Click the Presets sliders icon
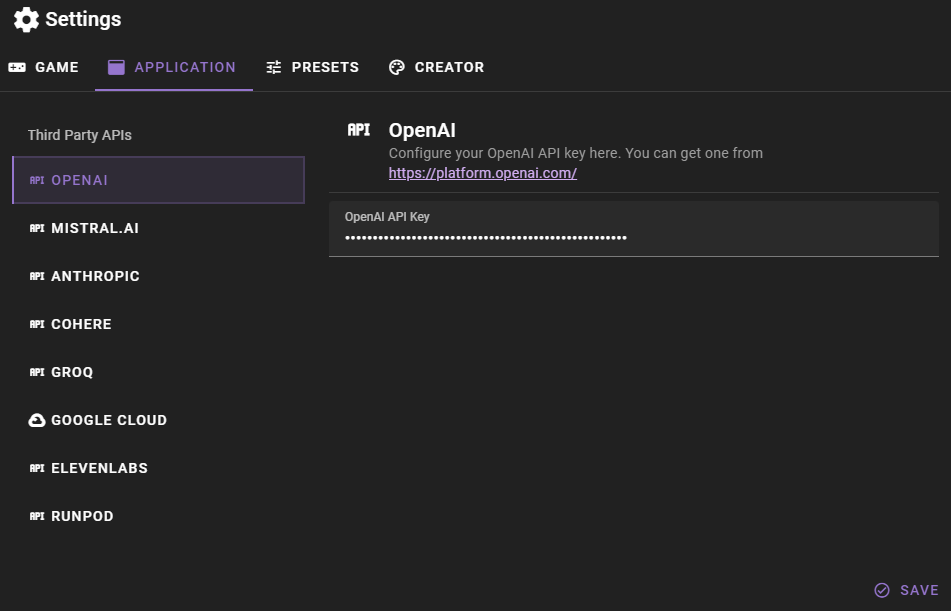 [x=274, y=67]
